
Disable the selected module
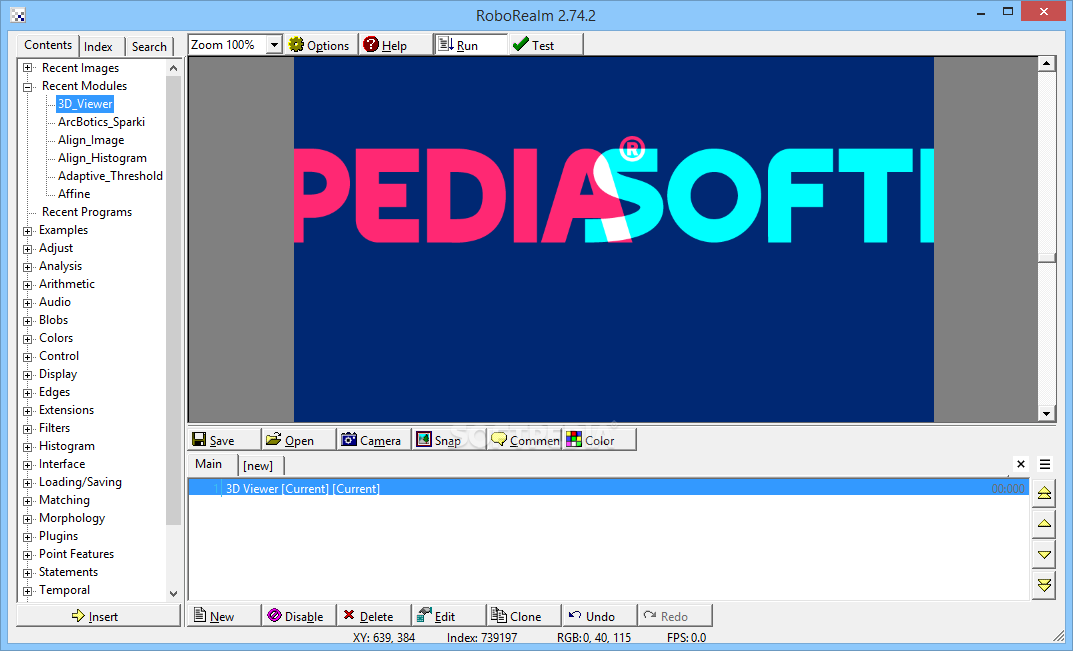coord(299,616)
